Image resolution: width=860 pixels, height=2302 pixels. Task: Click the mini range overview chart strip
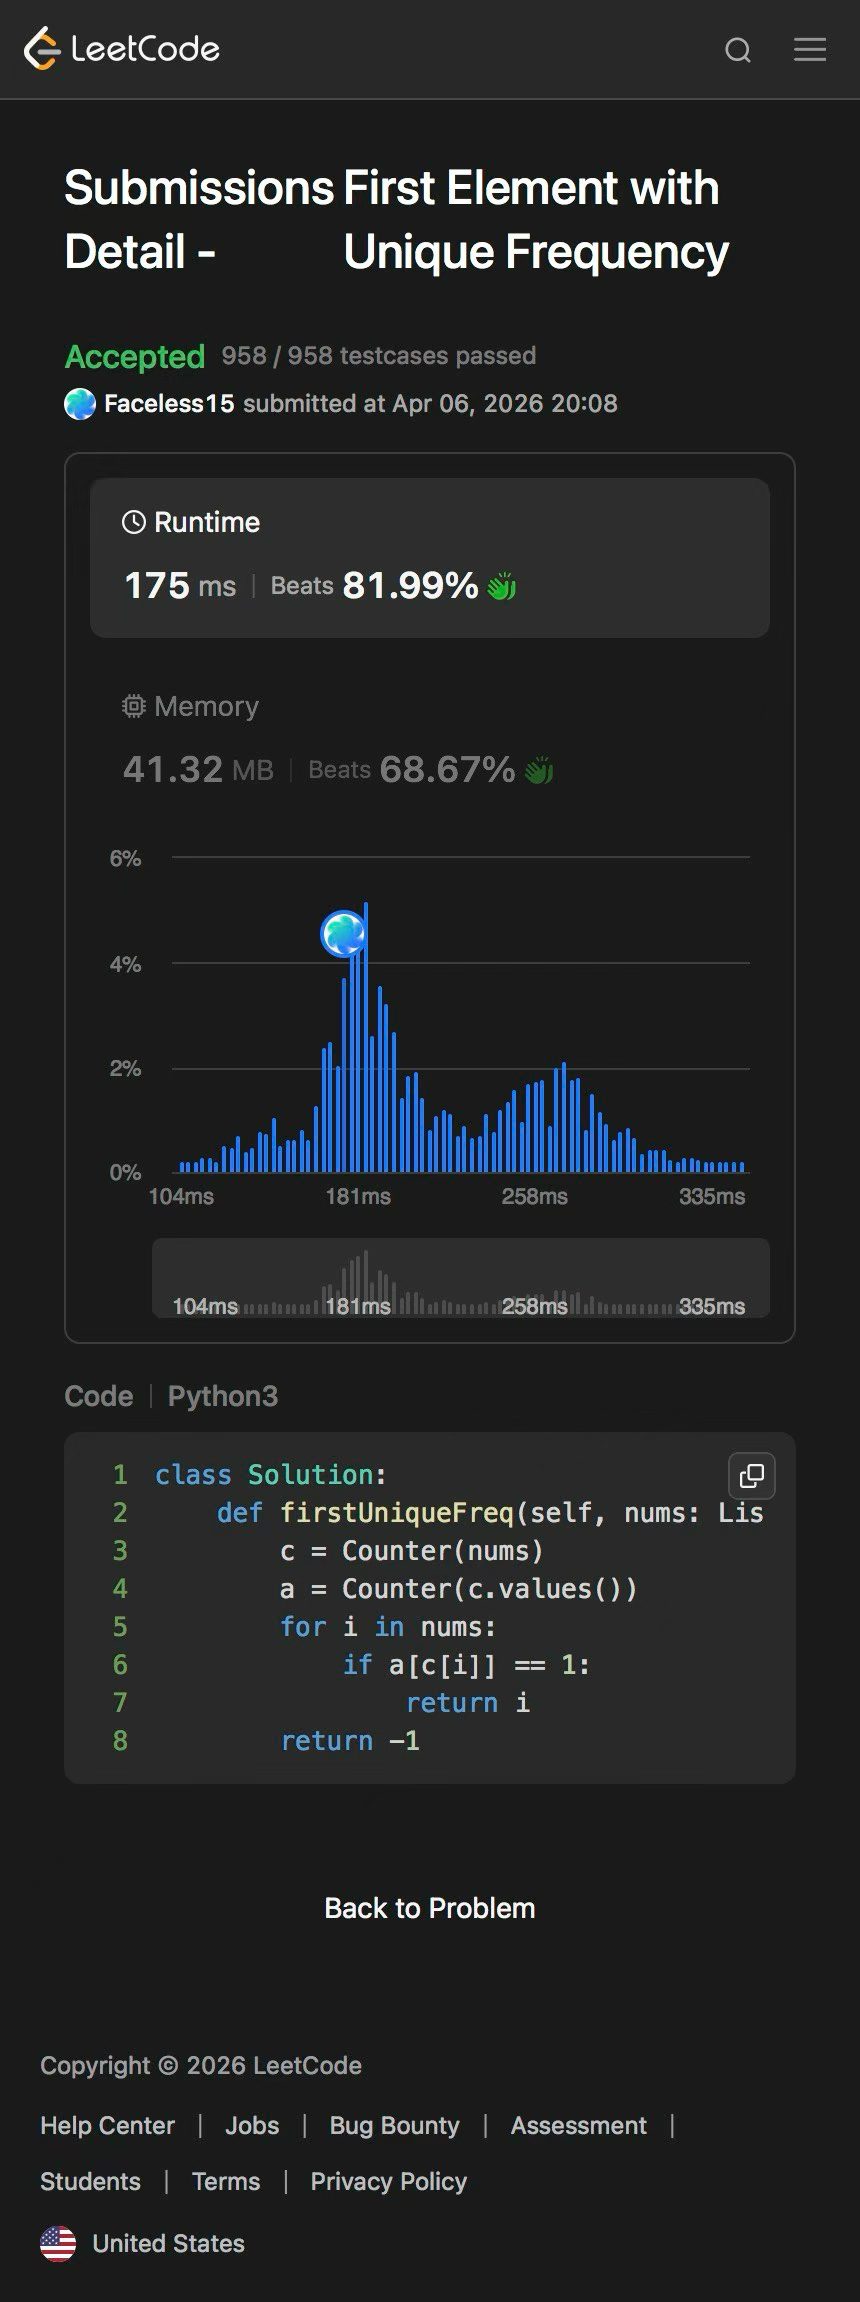click(460, 1278)
